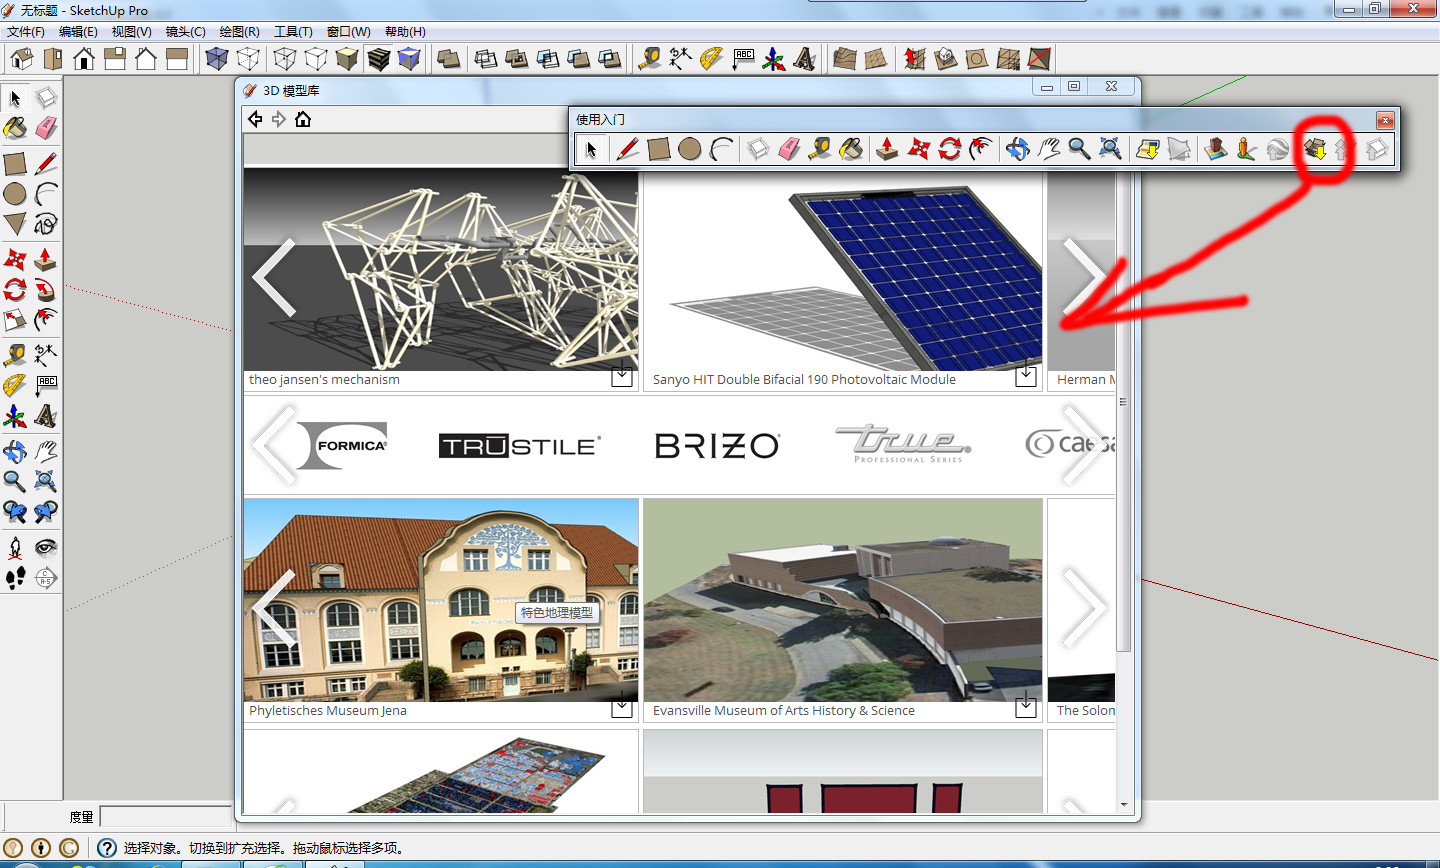The height and width of the screenshot is (868, 1440).
Task: Click Add New Building icon
Action: tap(1215, 149)
